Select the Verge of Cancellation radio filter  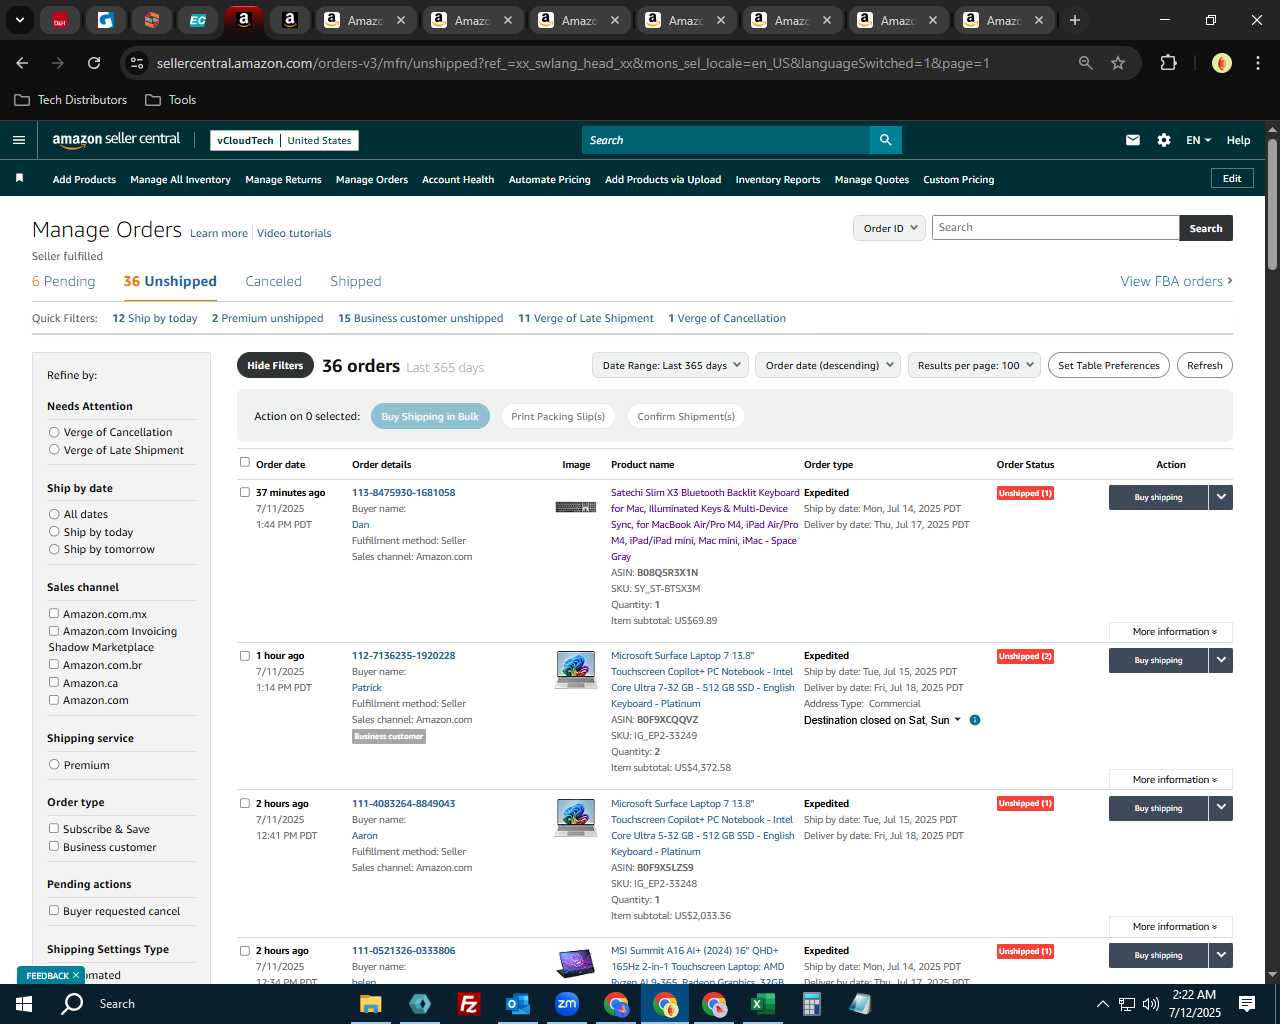(54, 432)
